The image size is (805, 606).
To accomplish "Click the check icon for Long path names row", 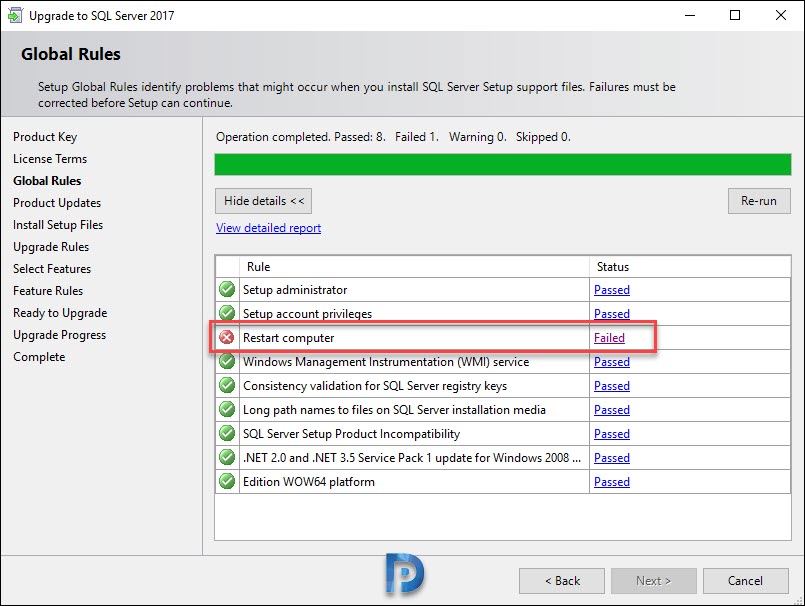I will pos(227,409).
